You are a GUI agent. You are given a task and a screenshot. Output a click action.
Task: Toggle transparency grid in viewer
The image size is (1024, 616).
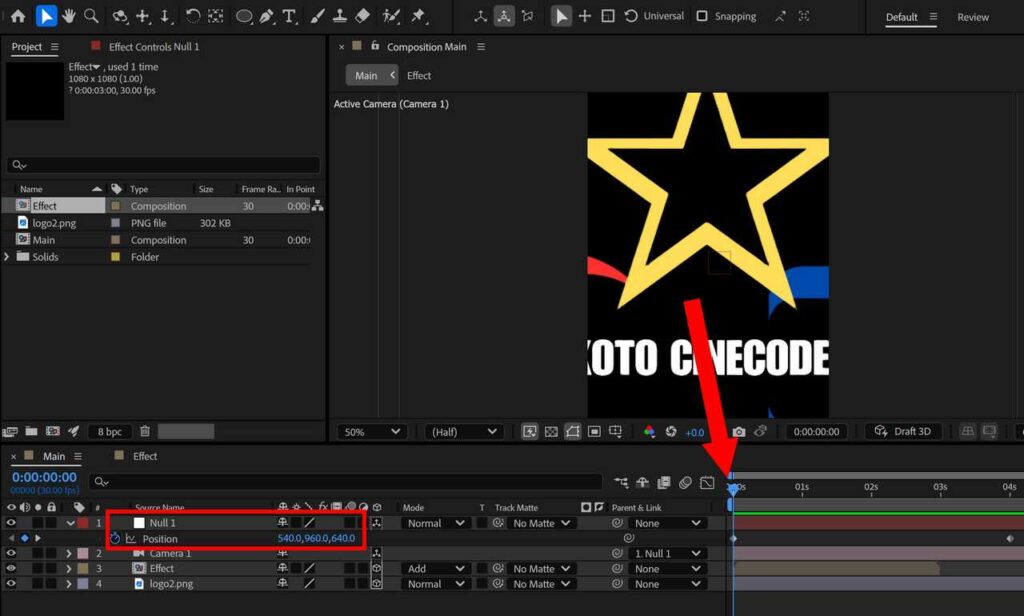tap(551, 432)
